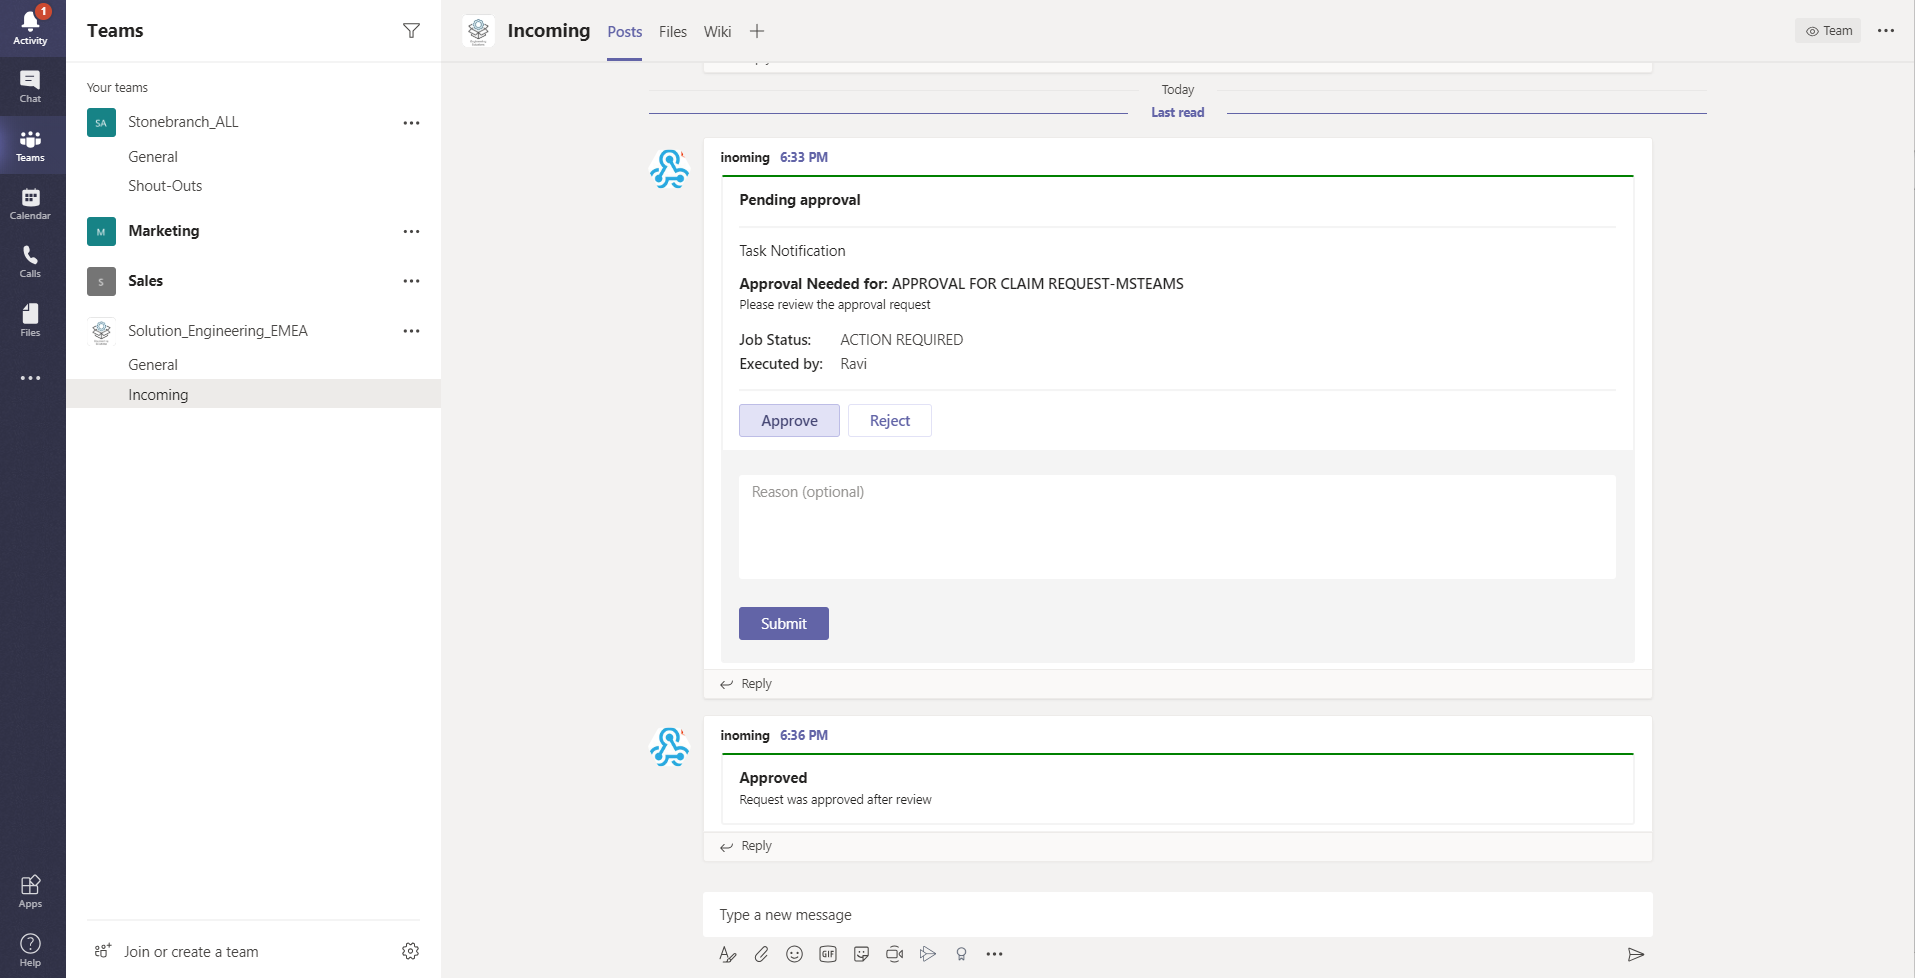
Task: Click the bot avatar of 6:33 PM message
Action: click(x=670, y=169)
